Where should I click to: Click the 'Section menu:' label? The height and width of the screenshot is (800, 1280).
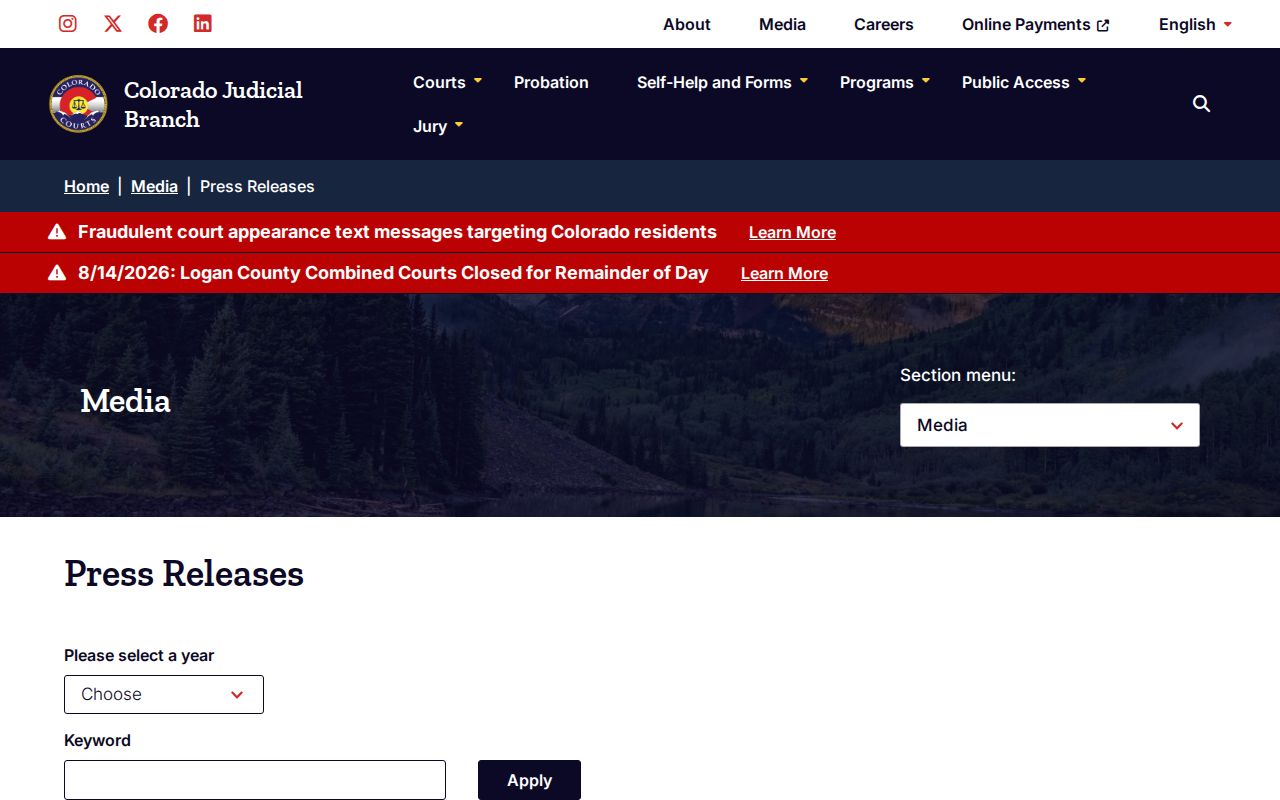pyautogui.click(x=958, y=375)
